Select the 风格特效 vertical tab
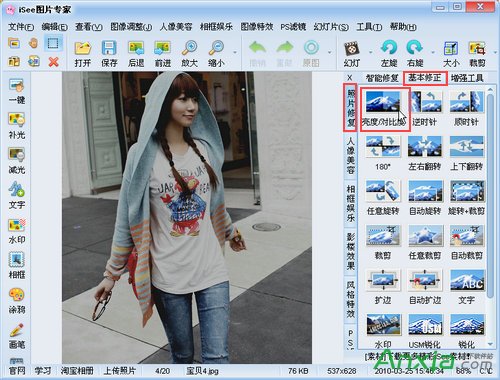 coord(350,299)
